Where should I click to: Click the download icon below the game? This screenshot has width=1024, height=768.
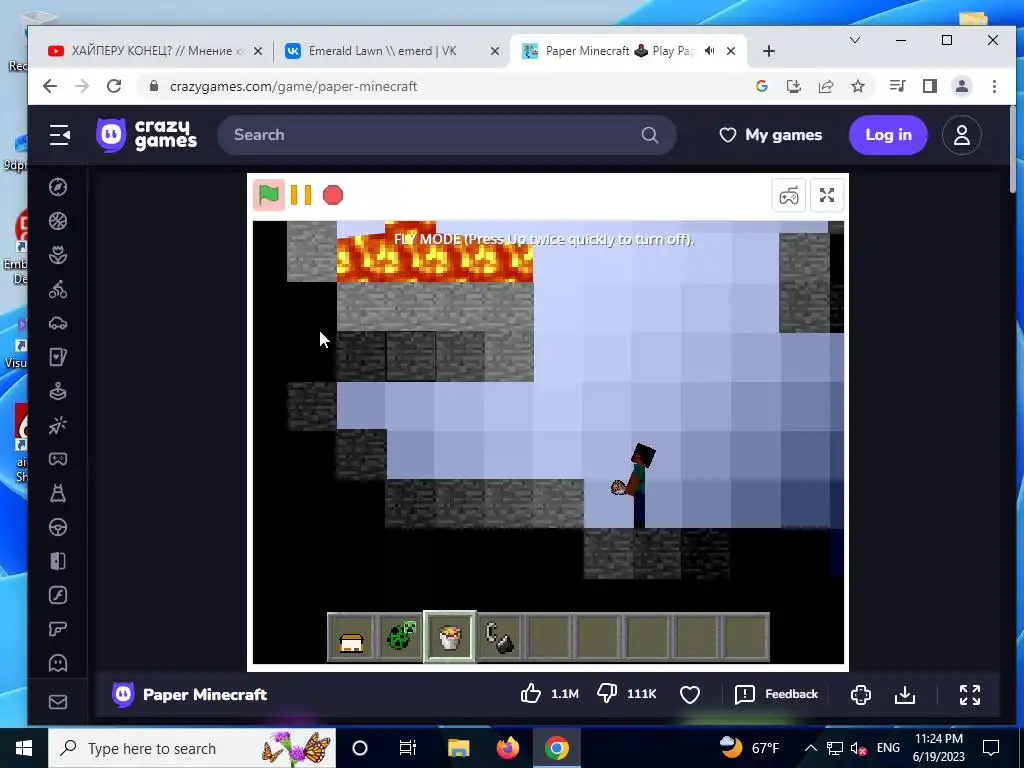[904, 695]
